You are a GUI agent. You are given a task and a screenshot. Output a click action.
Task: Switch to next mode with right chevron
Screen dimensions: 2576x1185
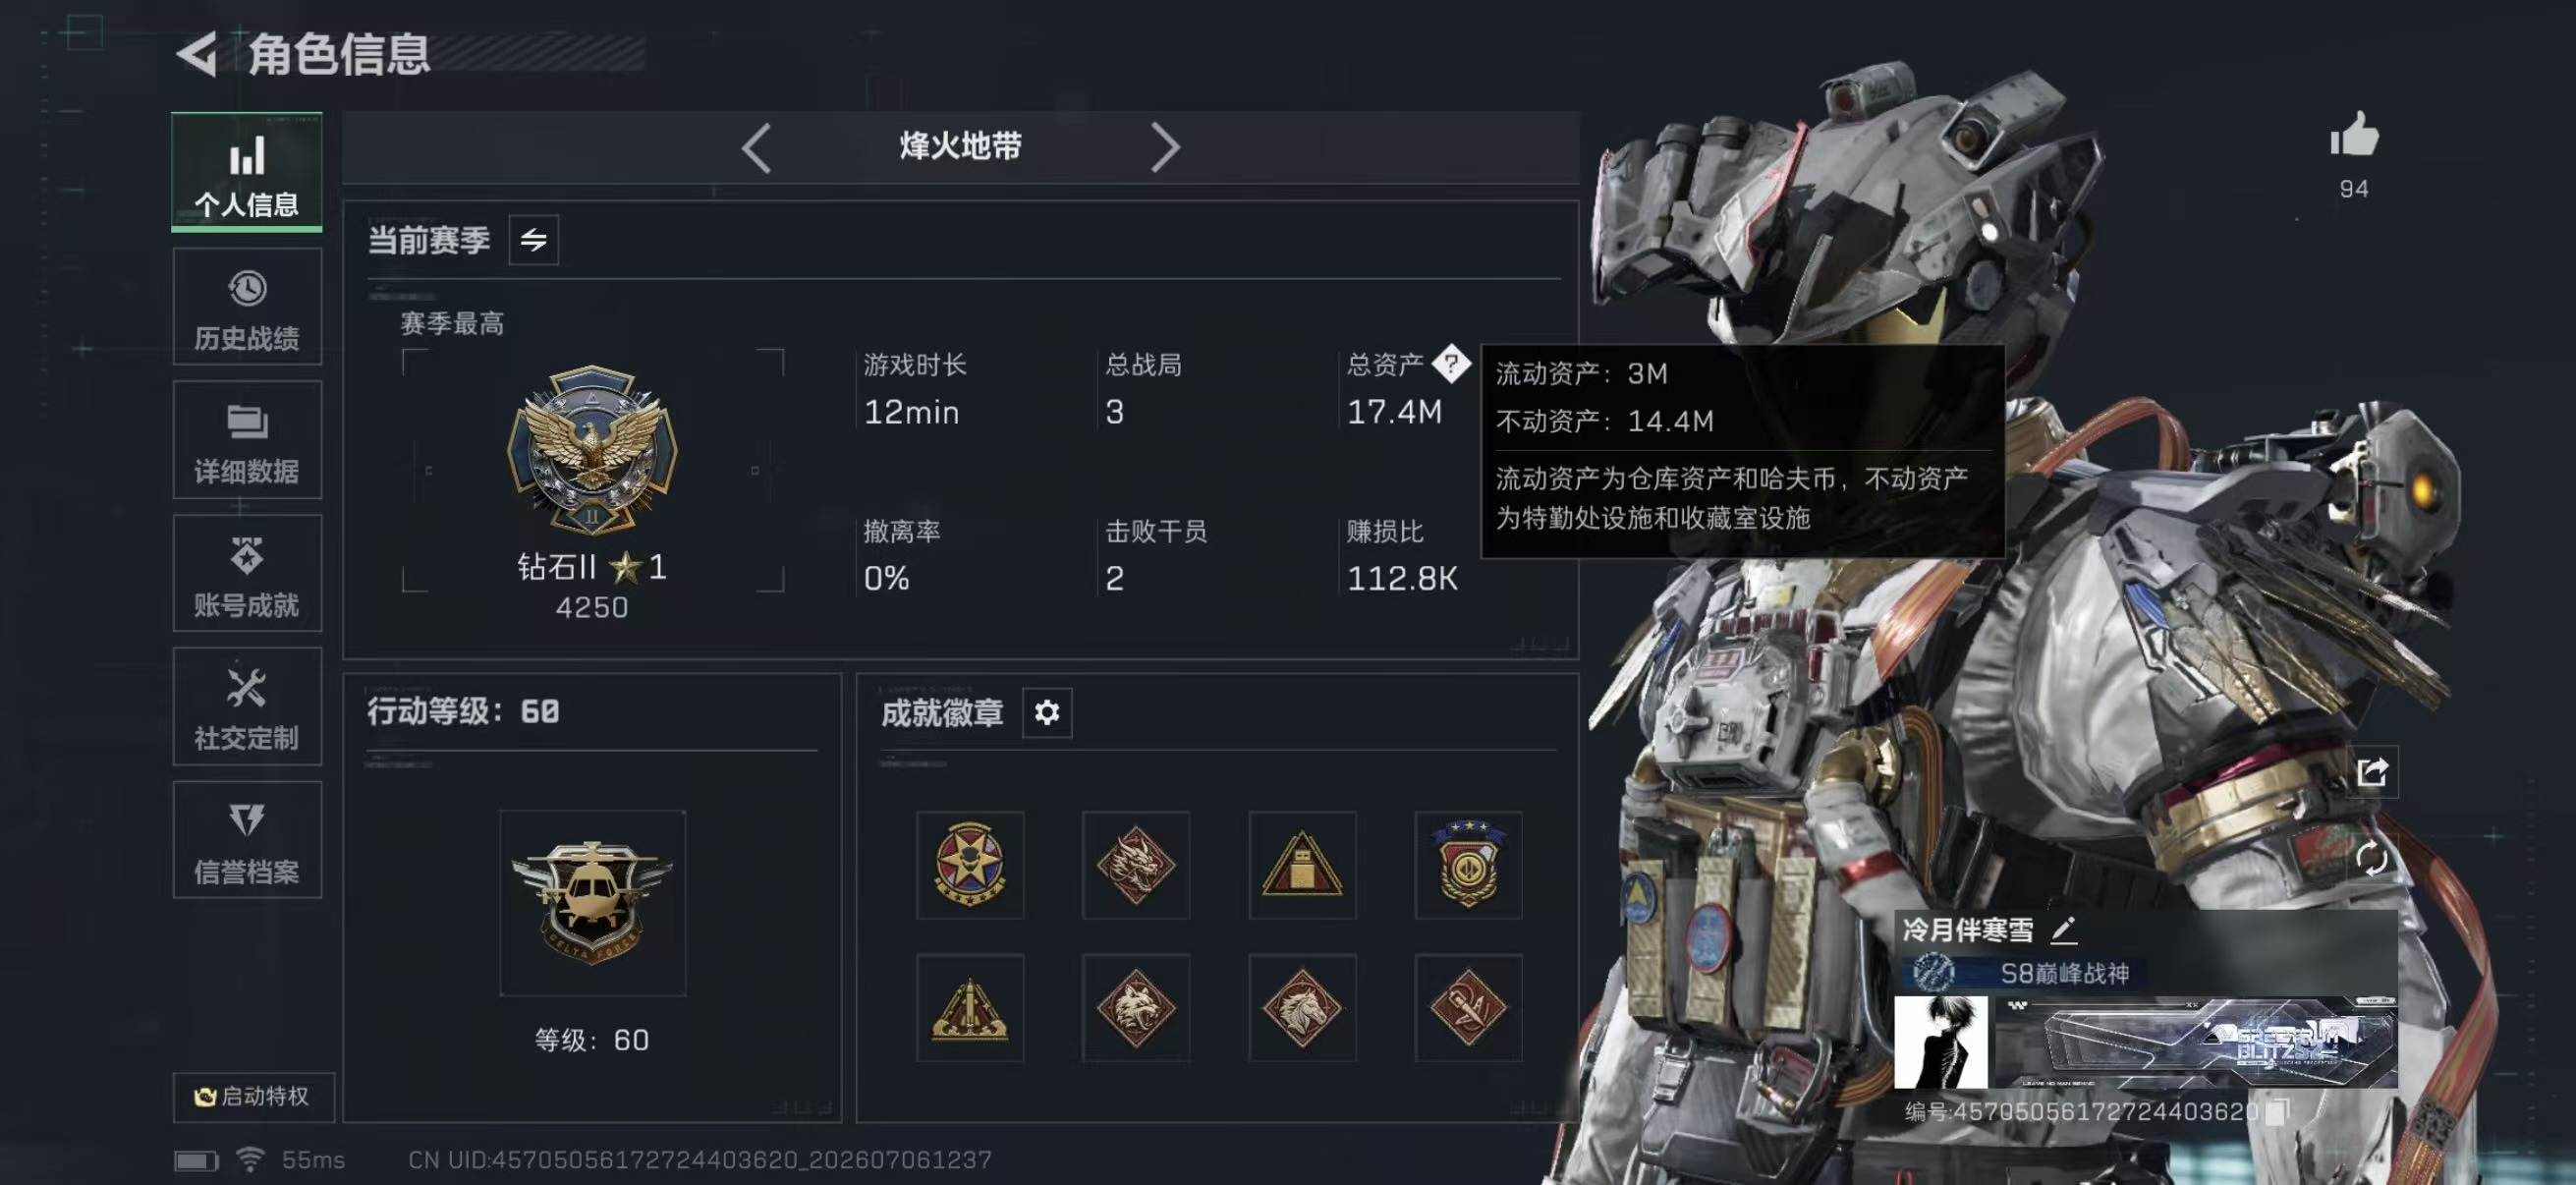click(1165, 148)
